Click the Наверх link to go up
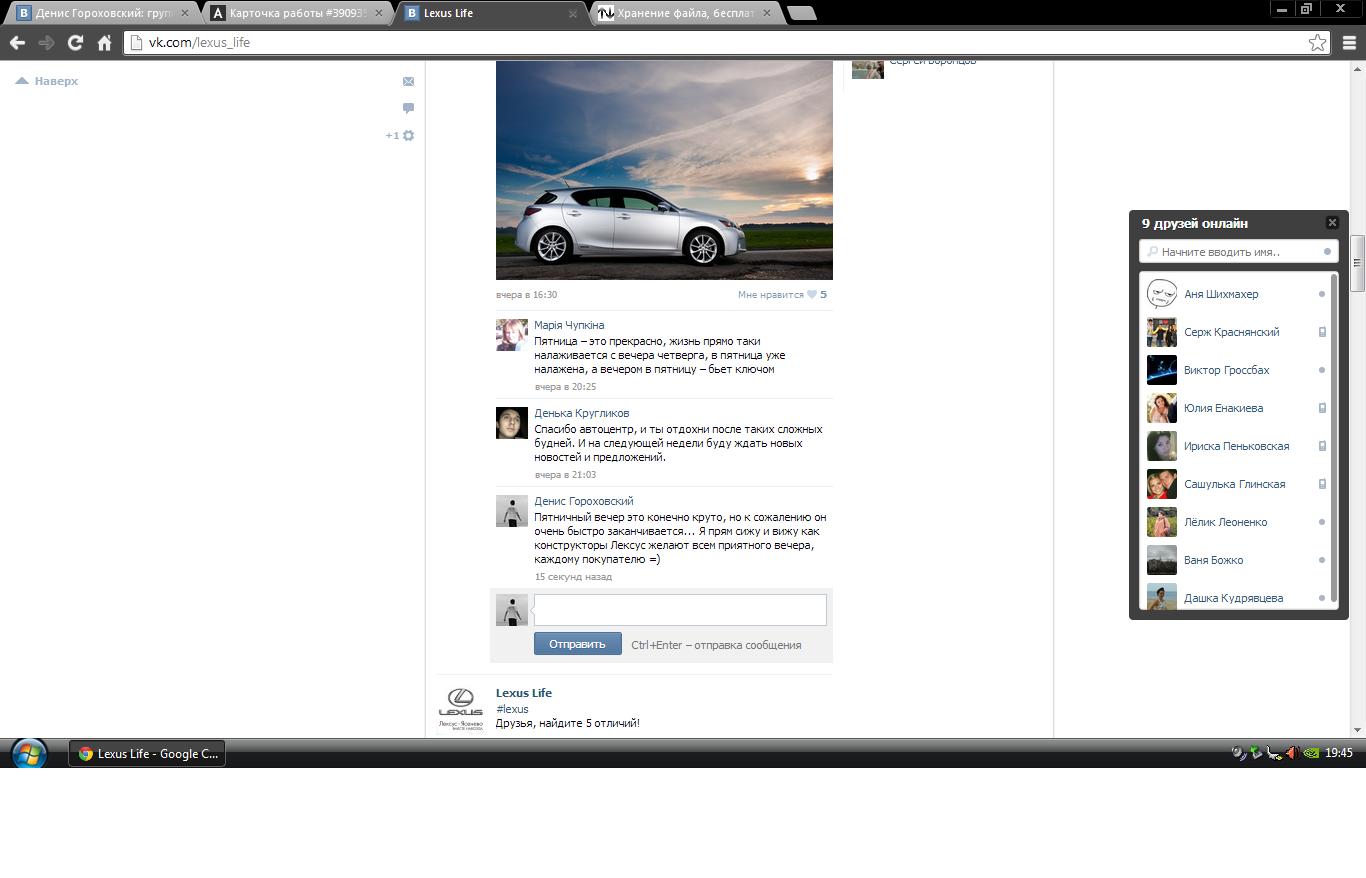Viewport: 1366px width, 878px height. click(x=47, y=81)
